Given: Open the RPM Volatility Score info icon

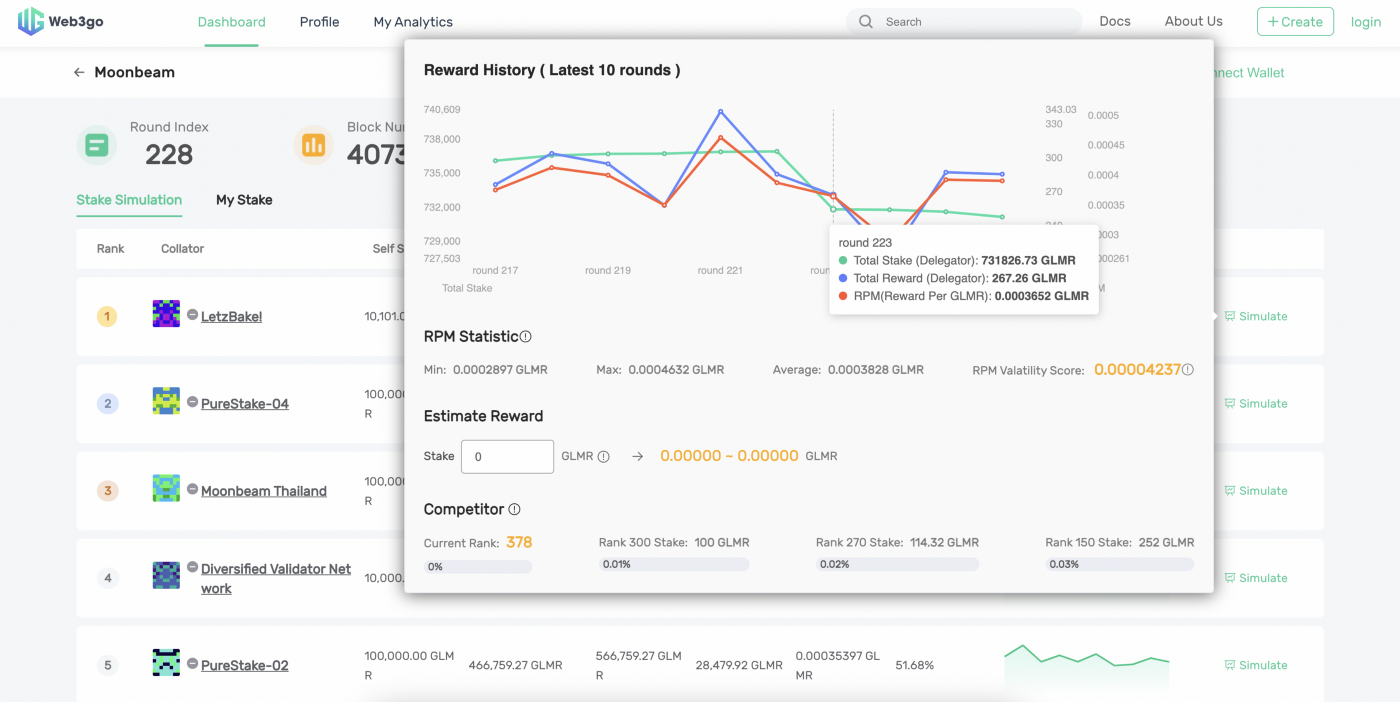Looking at the screenshot, I should 1188,370.
